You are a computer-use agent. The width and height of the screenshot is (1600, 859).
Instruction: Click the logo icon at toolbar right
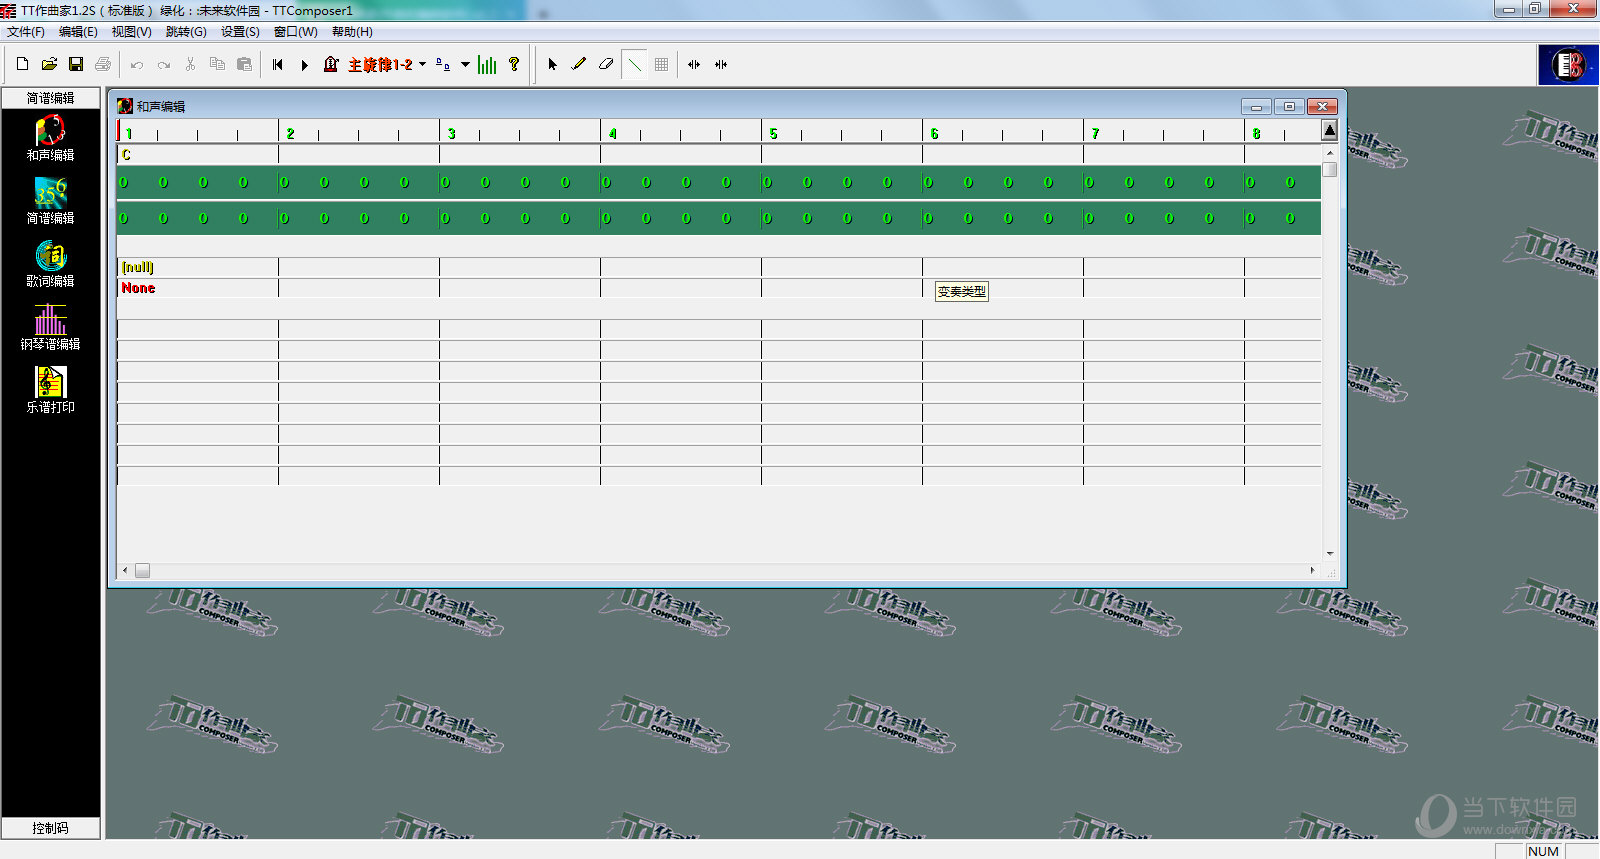1568,65
